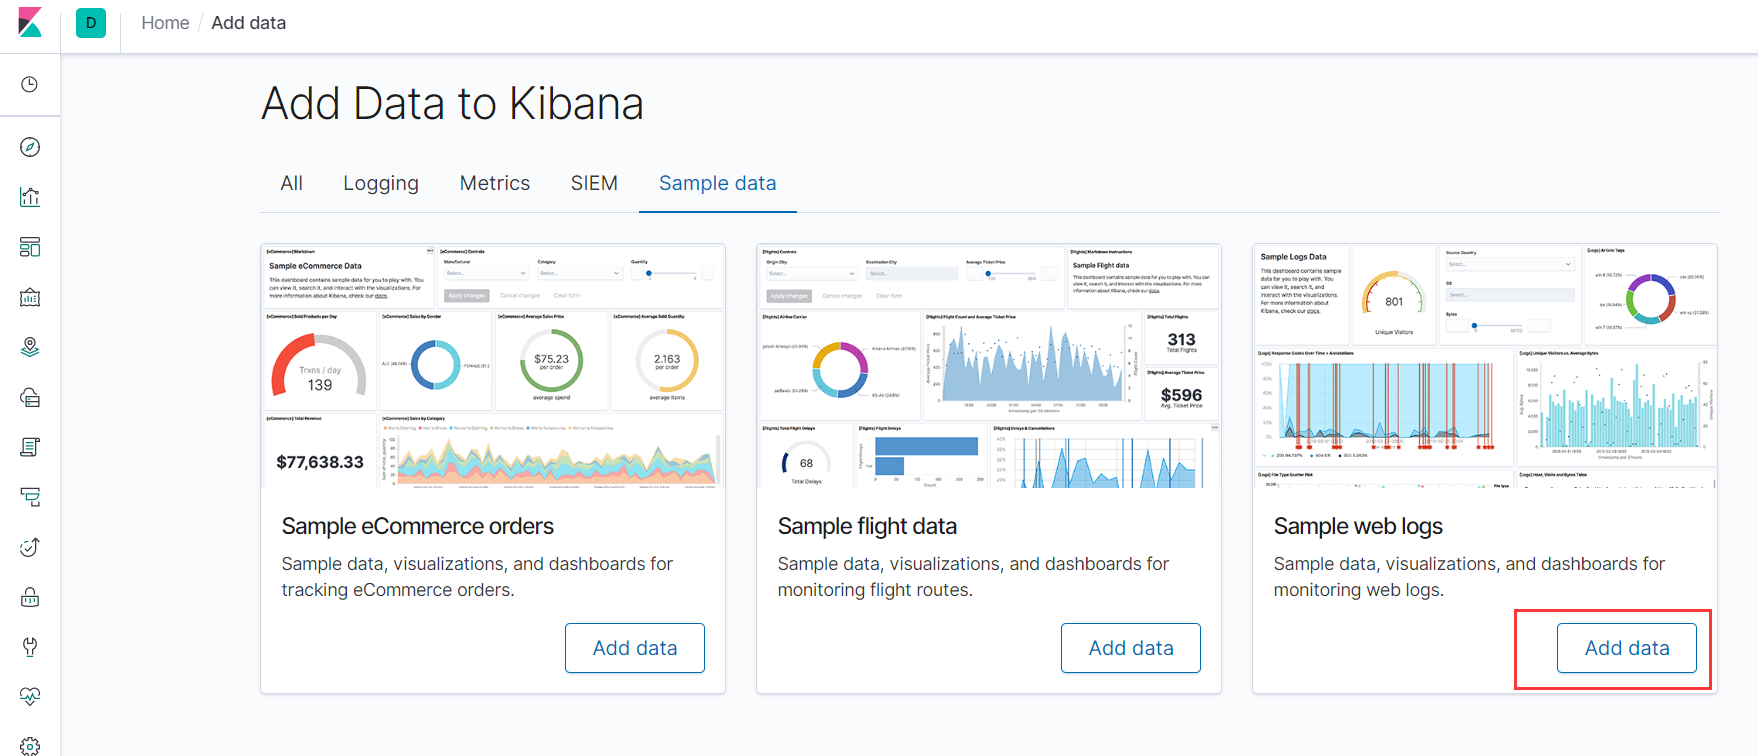The image size is (1758, 756).
Task: Click the web logs dashboard preview thumbnail
Action: point(1485,366)
